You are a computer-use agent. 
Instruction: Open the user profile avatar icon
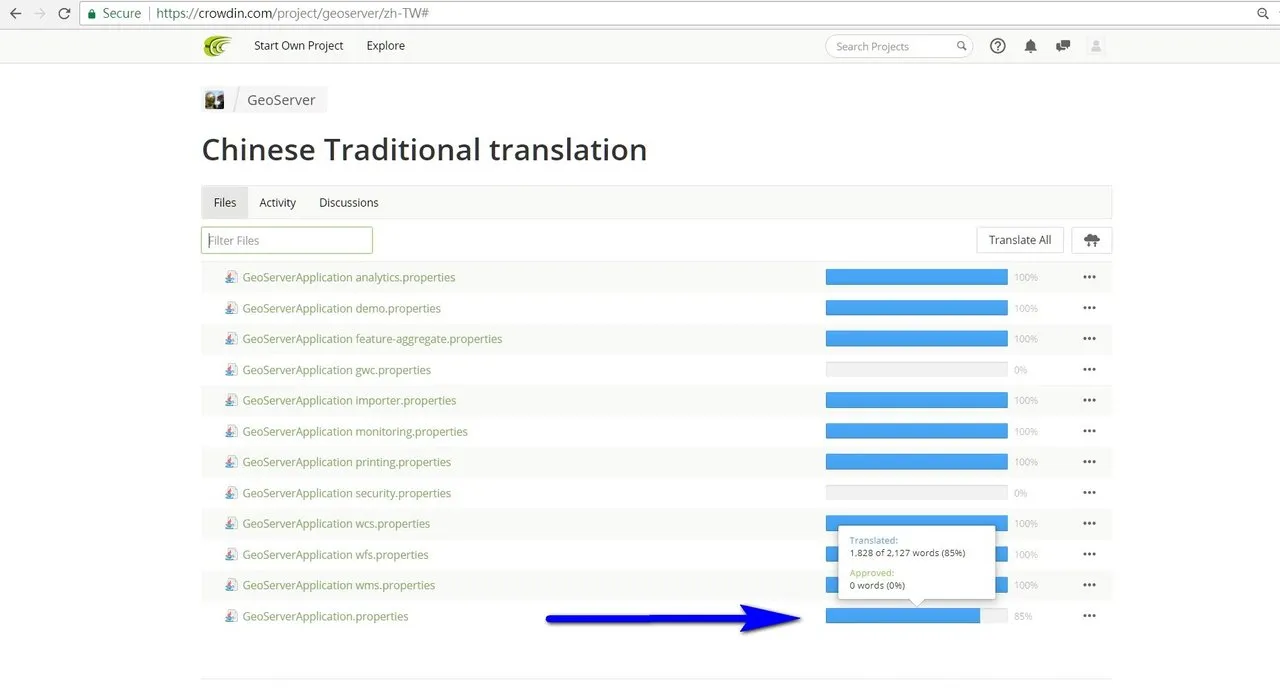point(1096,46)
